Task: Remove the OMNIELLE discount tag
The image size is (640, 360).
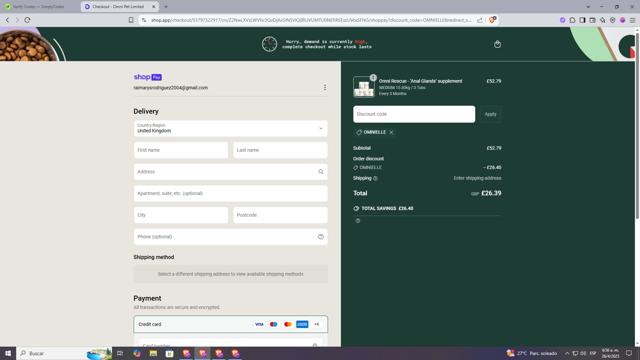Action: pyautogui.click(x=391, y=132)
